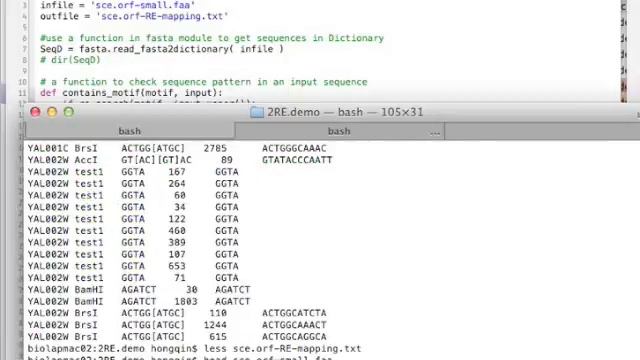Click 'ACTGGCATCTA' in BrsI row 110
The image size is (640, 360).
point(294,313)
